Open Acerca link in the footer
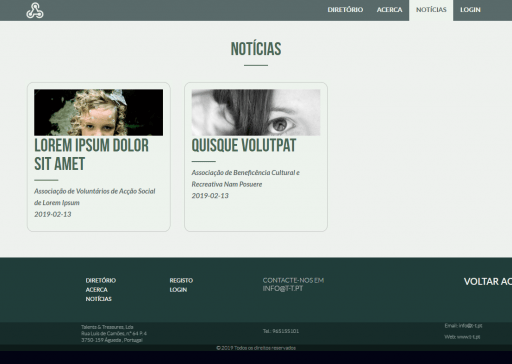Screen dimensions: 512x364 97,290
